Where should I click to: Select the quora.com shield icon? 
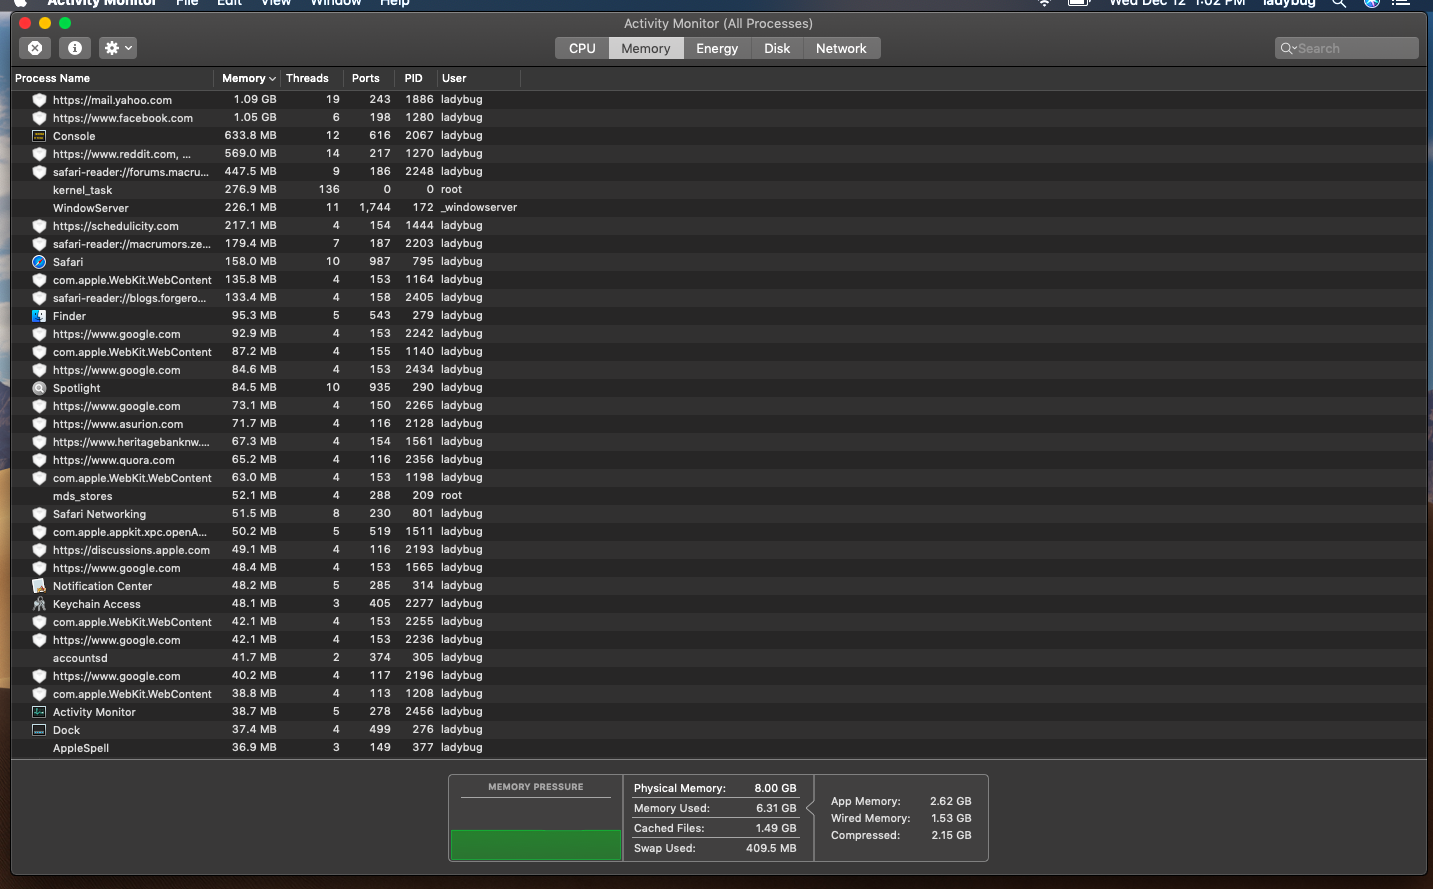tap(39, 460)
